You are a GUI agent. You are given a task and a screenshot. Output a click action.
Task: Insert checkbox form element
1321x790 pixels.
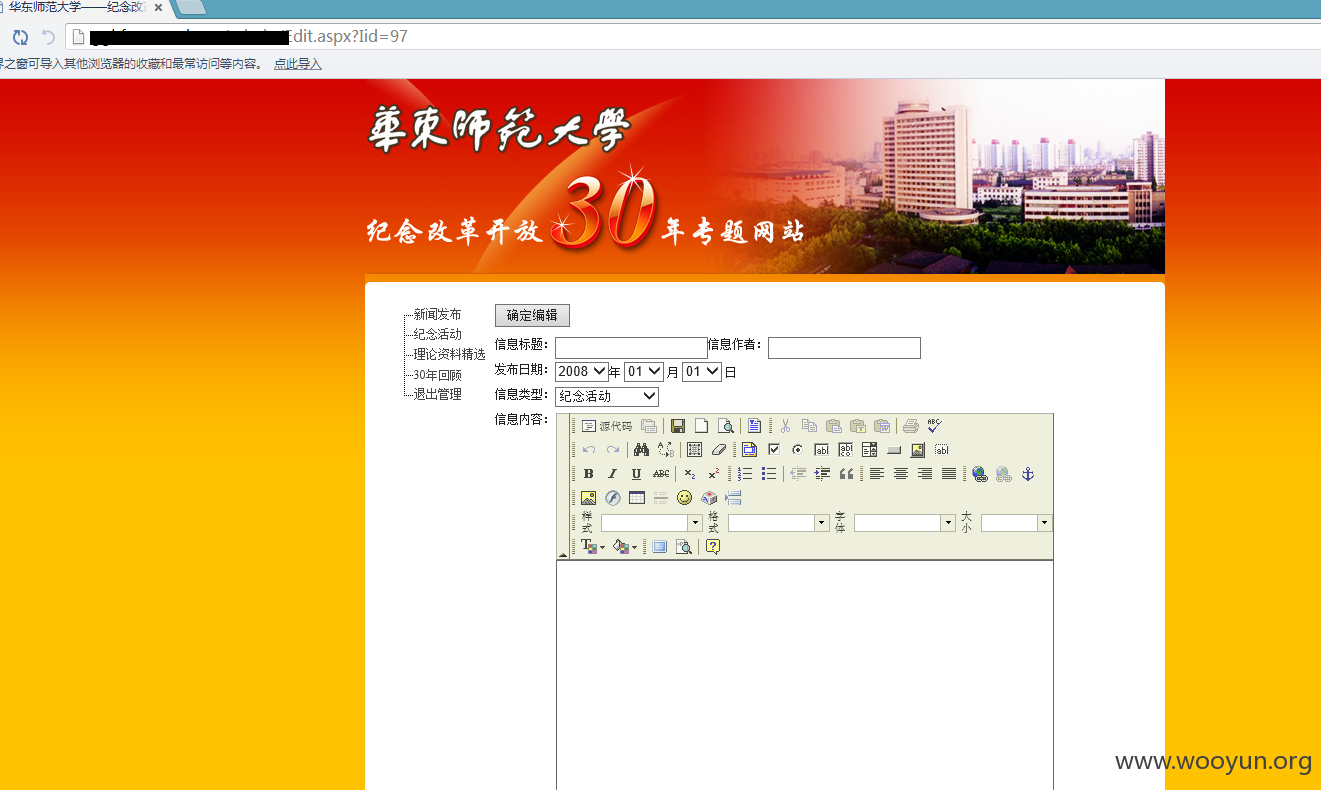774,450
